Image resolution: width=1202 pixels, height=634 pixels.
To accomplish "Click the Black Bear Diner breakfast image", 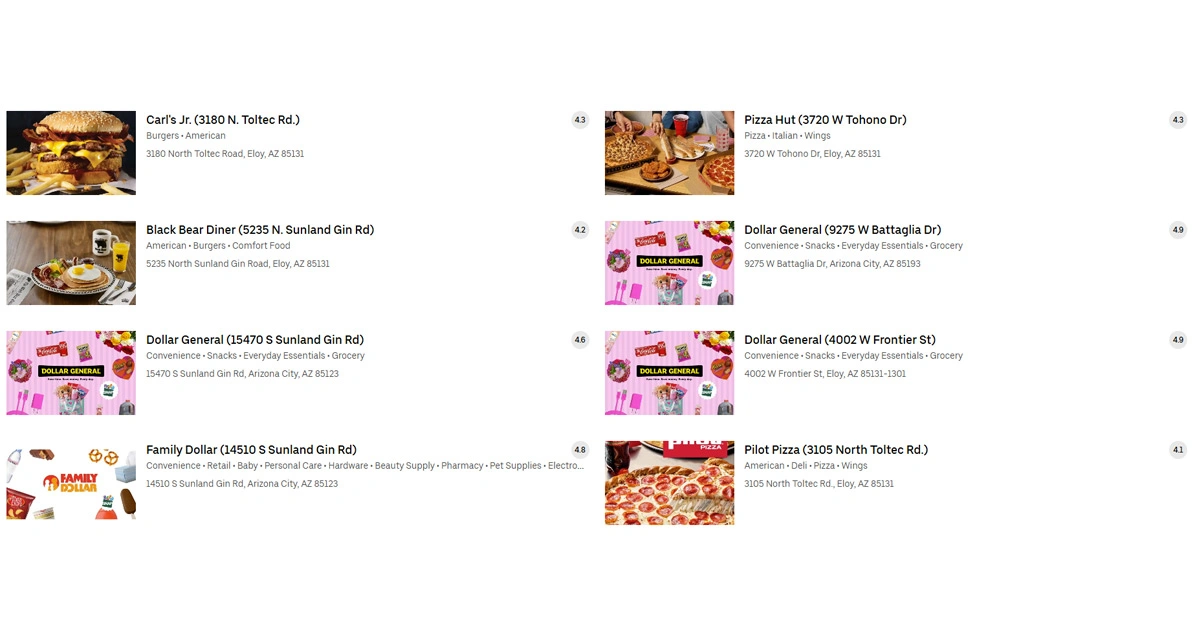I will click(x=71, y=263).
